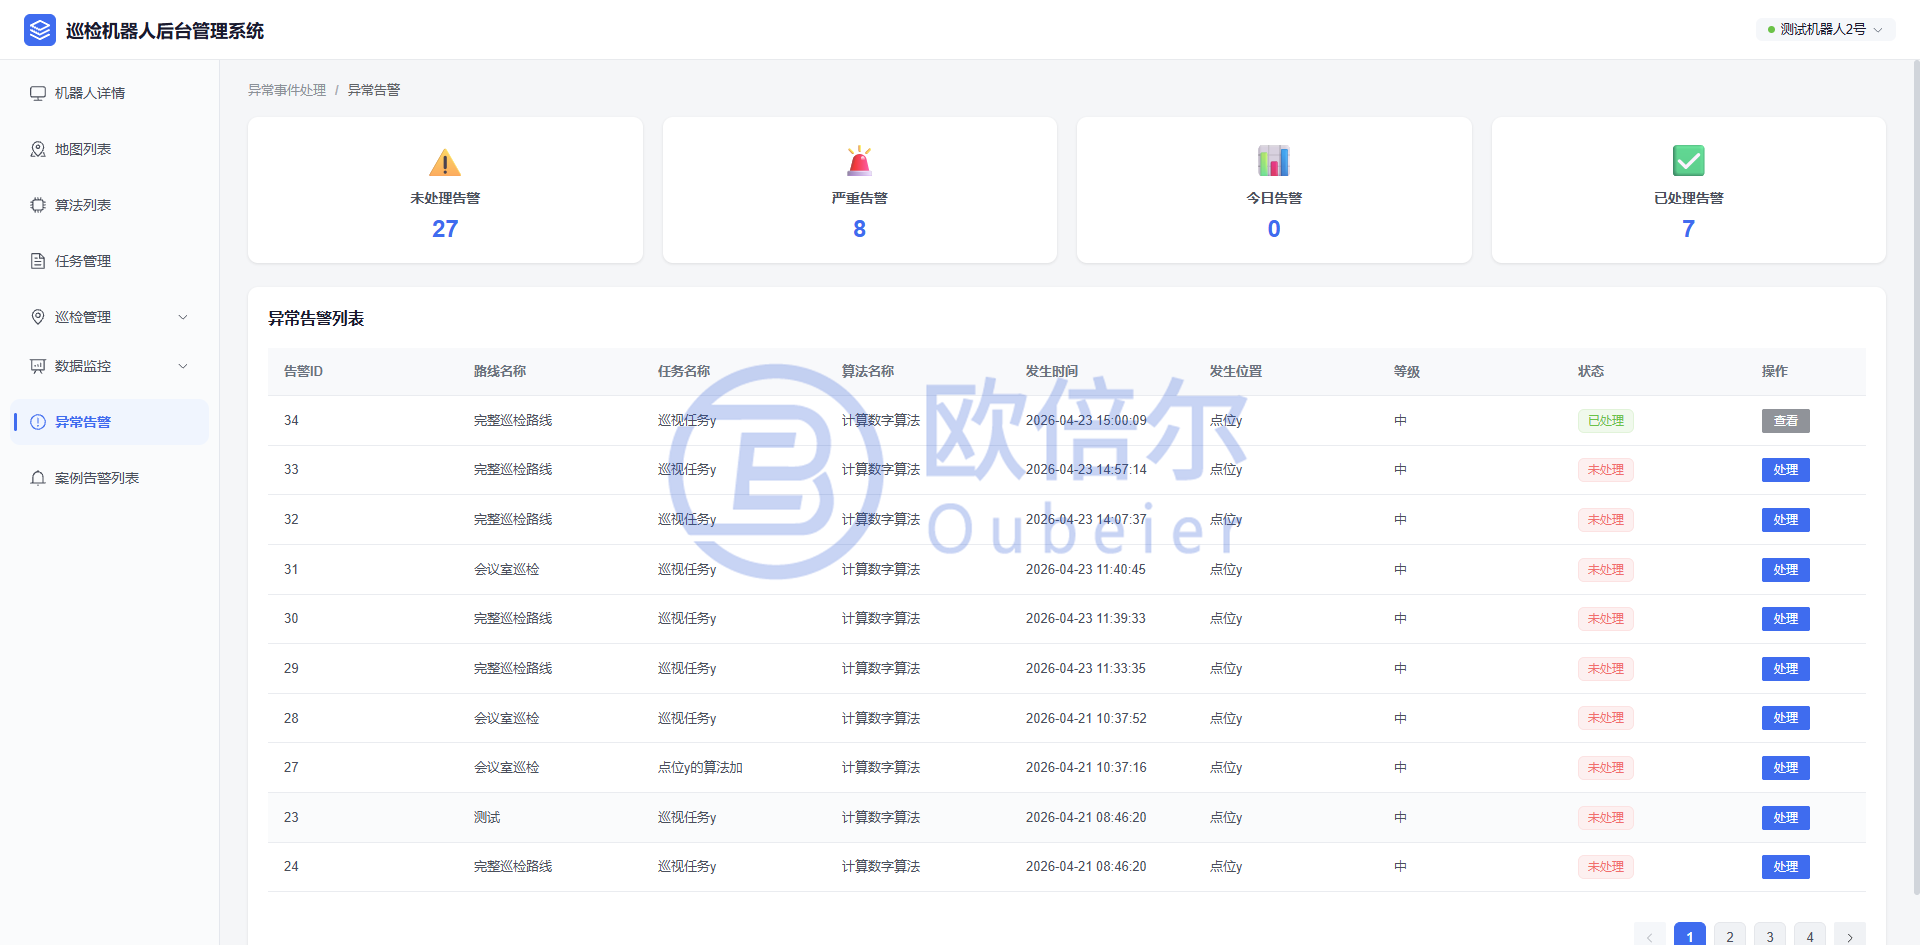The image size is (1920, 945).
Task: Click the chip icon beside 算法列表
Action: tap(38, 205)
